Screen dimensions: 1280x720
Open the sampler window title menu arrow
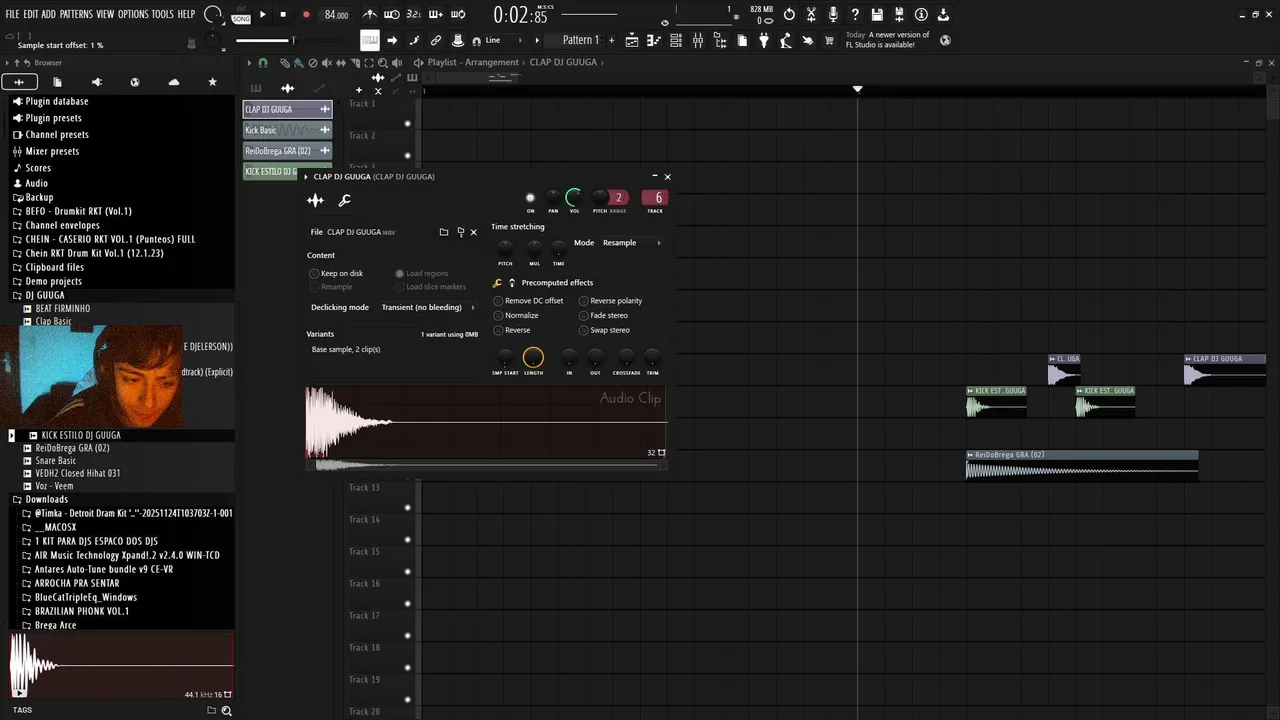pyautogui.click(x=306, y=177)
